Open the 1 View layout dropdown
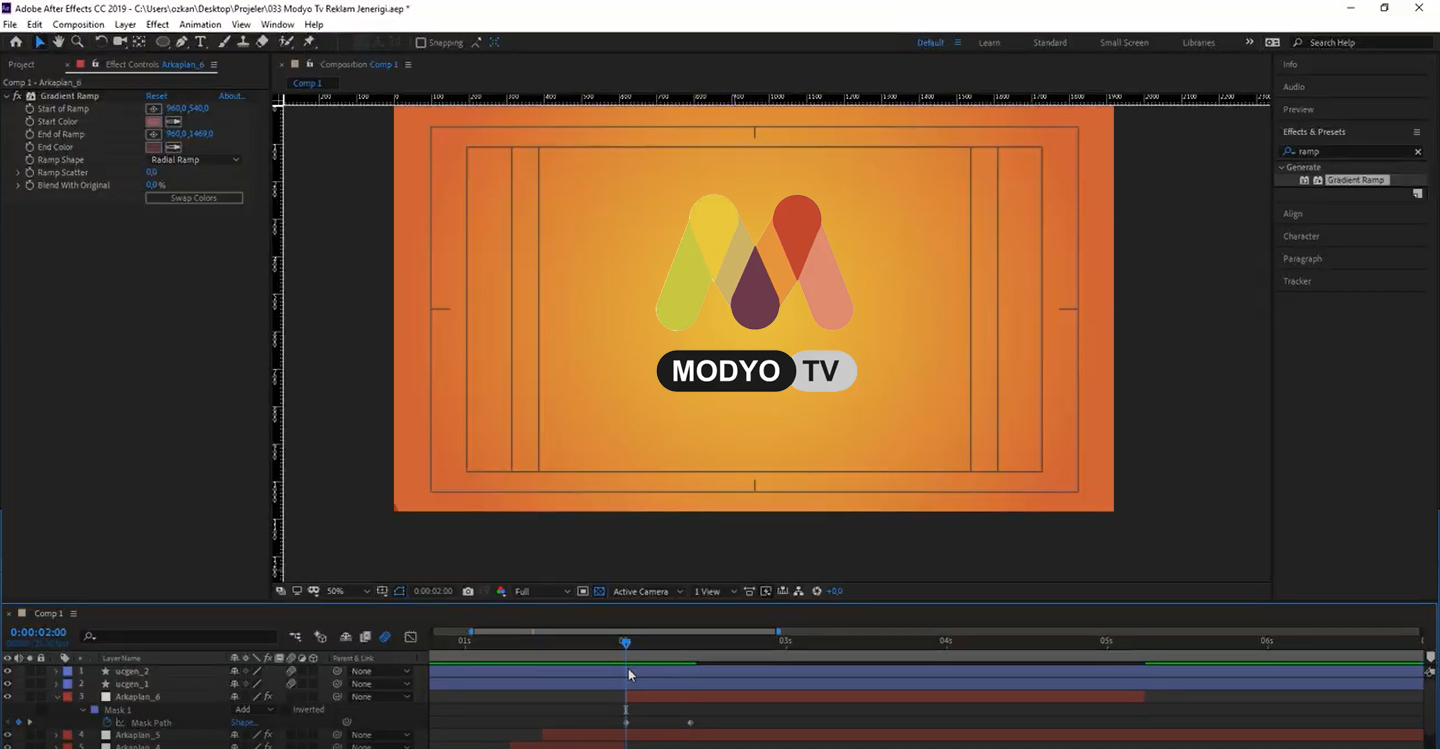This screenshot has height=749, width=1440. [x=715, y=591]
